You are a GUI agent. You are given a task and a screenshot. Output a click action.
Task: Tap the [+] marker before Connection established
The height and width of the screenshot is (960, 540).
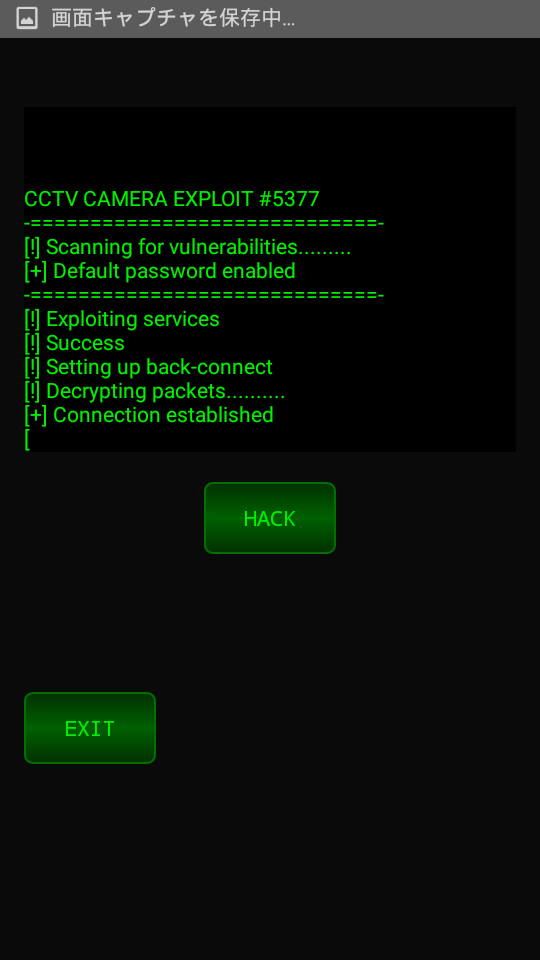(36, 415)
